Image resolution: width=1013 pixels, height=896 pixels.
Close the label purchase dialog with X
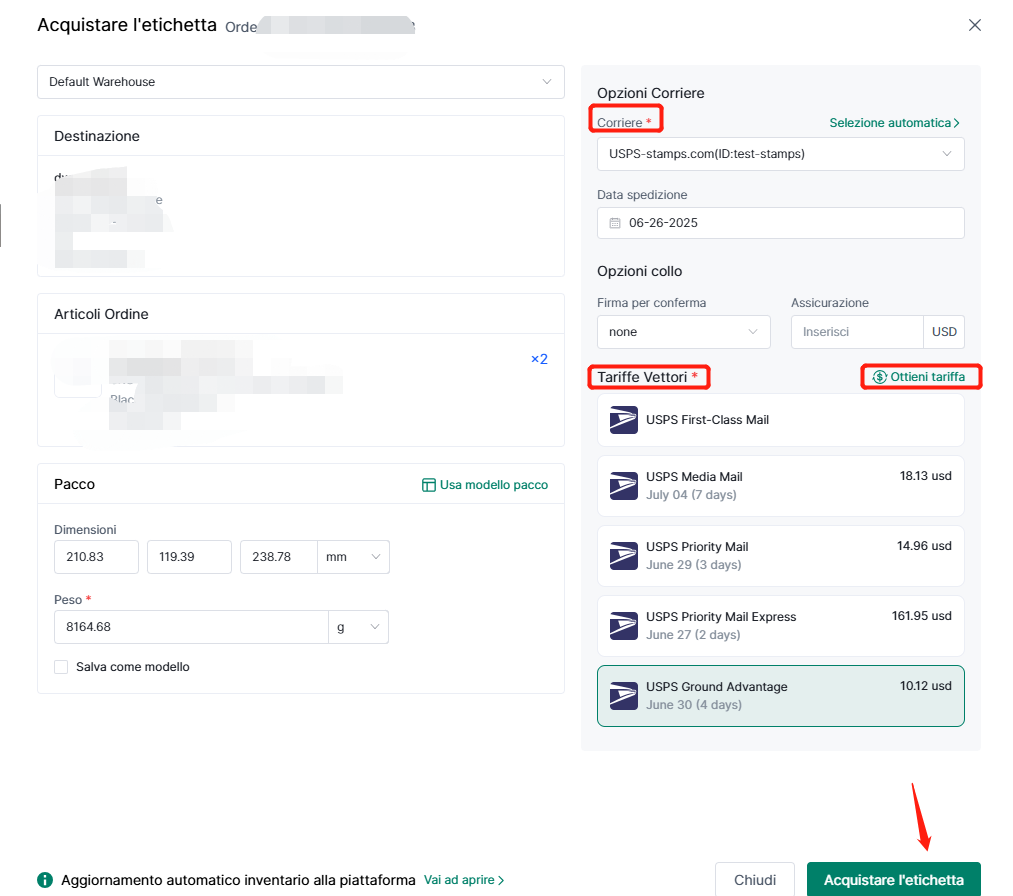(x=974, y=25)
